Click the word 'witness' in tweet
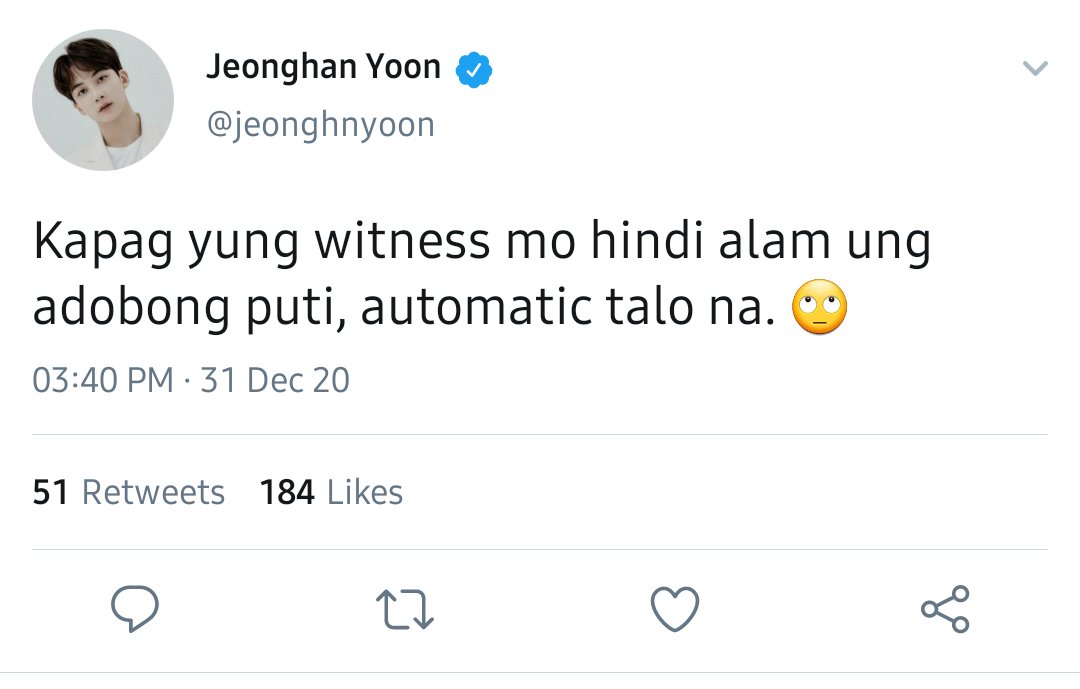 [402, 241]
